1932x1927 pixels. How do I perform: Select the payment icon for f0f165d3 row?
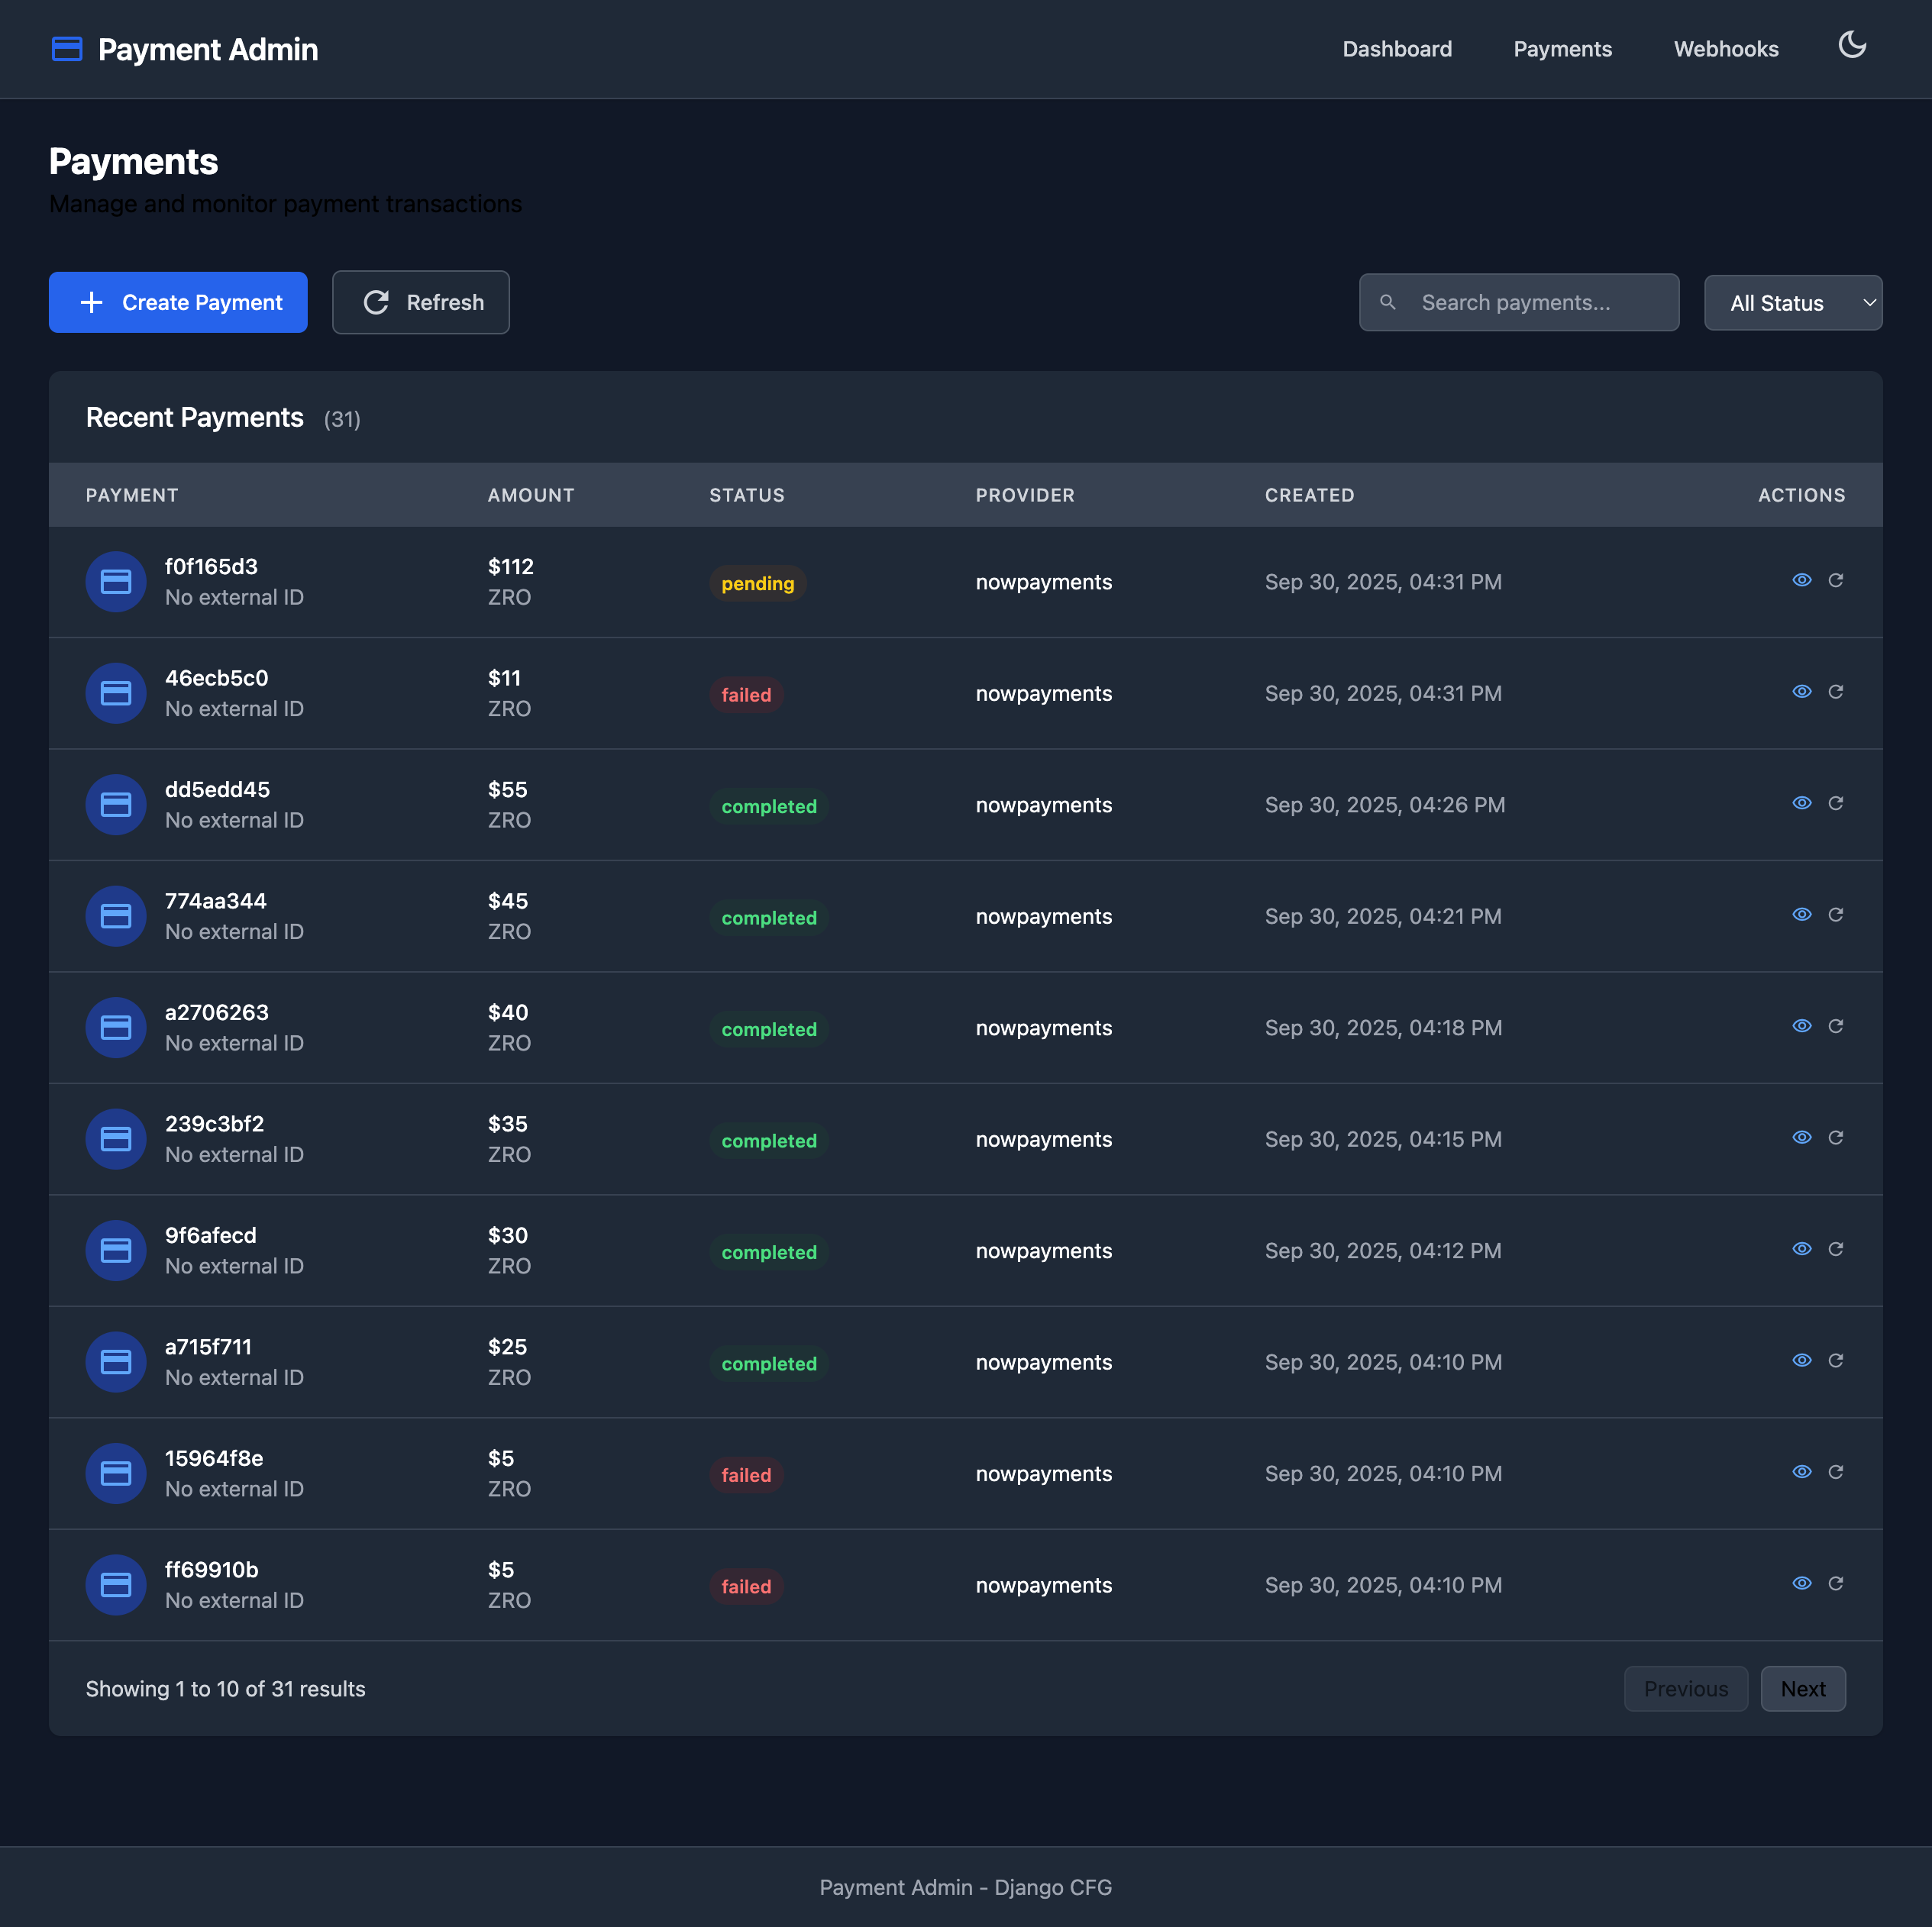(x=115, y=581)
